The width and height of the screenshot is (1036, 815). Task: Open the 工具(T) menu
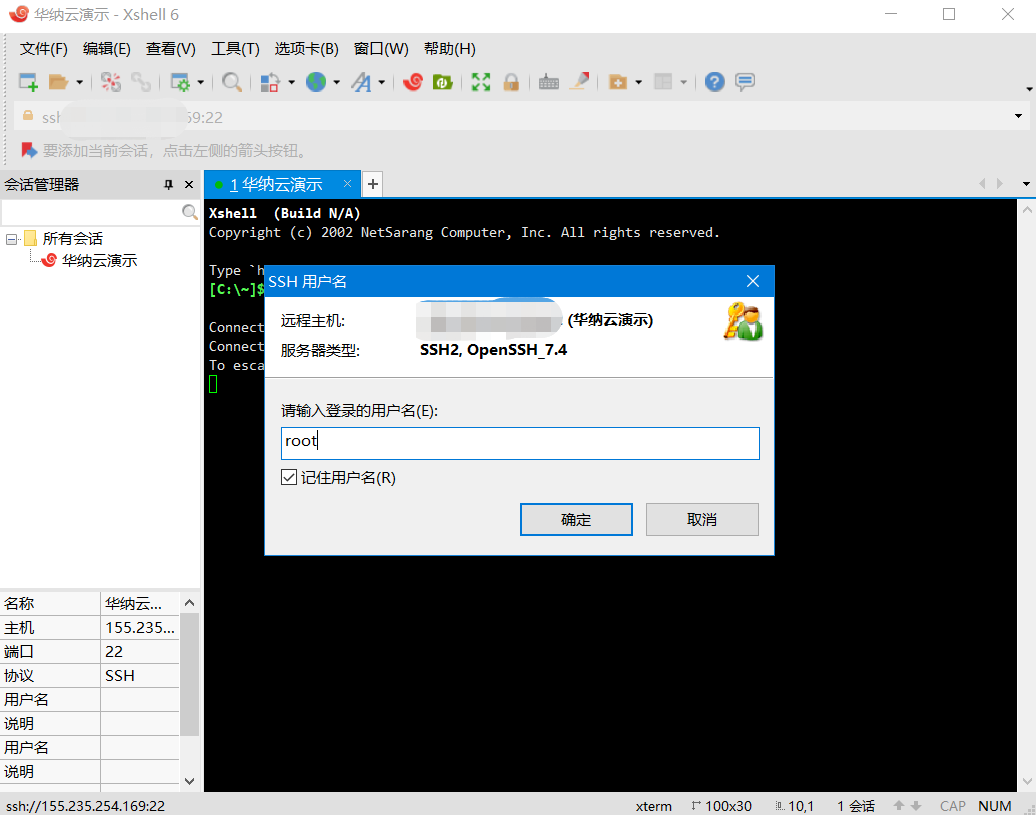point(235,49)
